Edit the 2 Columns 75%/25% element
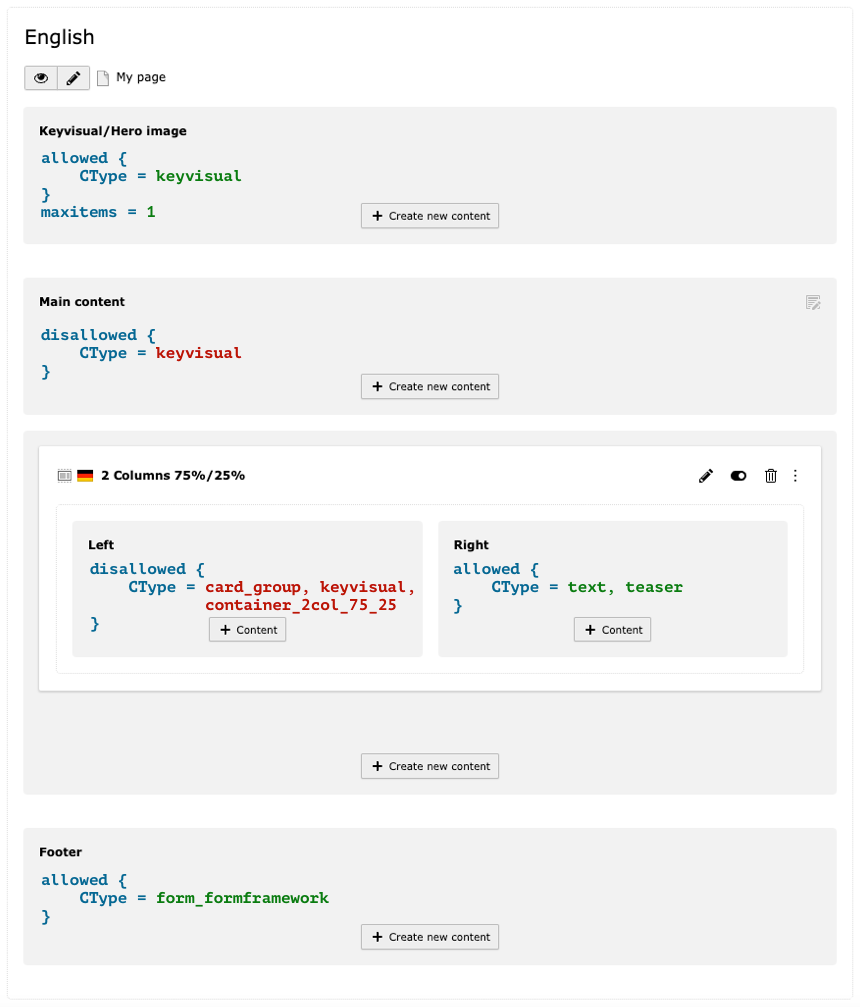This screenshot has height=1007, width=860. click(706, 476)
